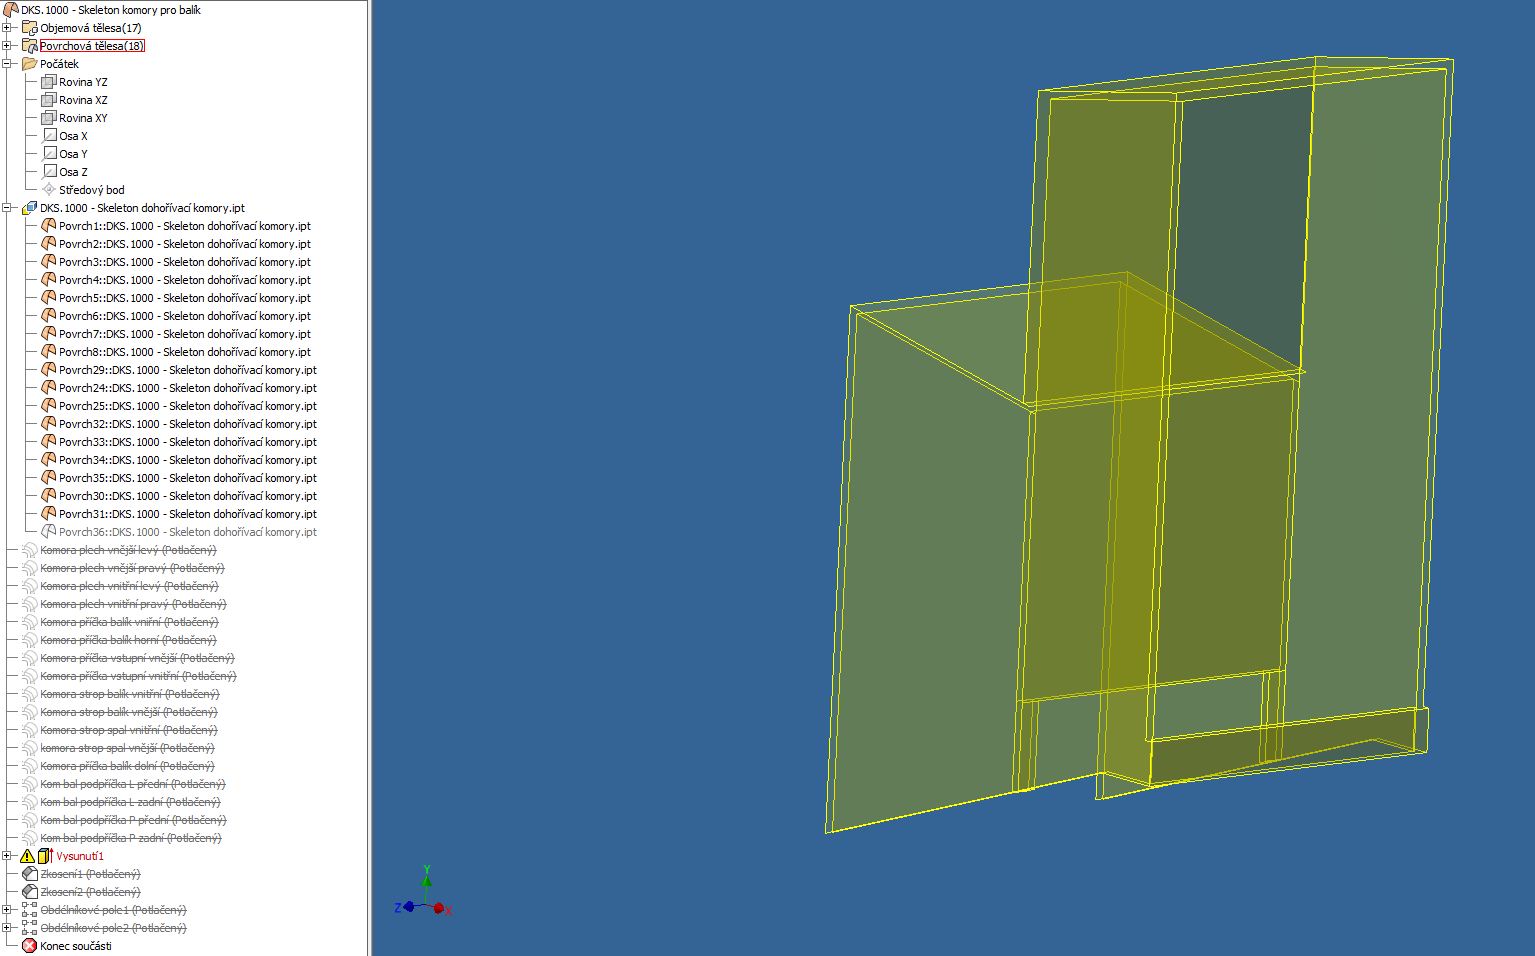Viewport: 1535px width, 956px height.
Task: Select suppressed Obdélníkové pole2 feature
Action: click(x=113, y=928)
